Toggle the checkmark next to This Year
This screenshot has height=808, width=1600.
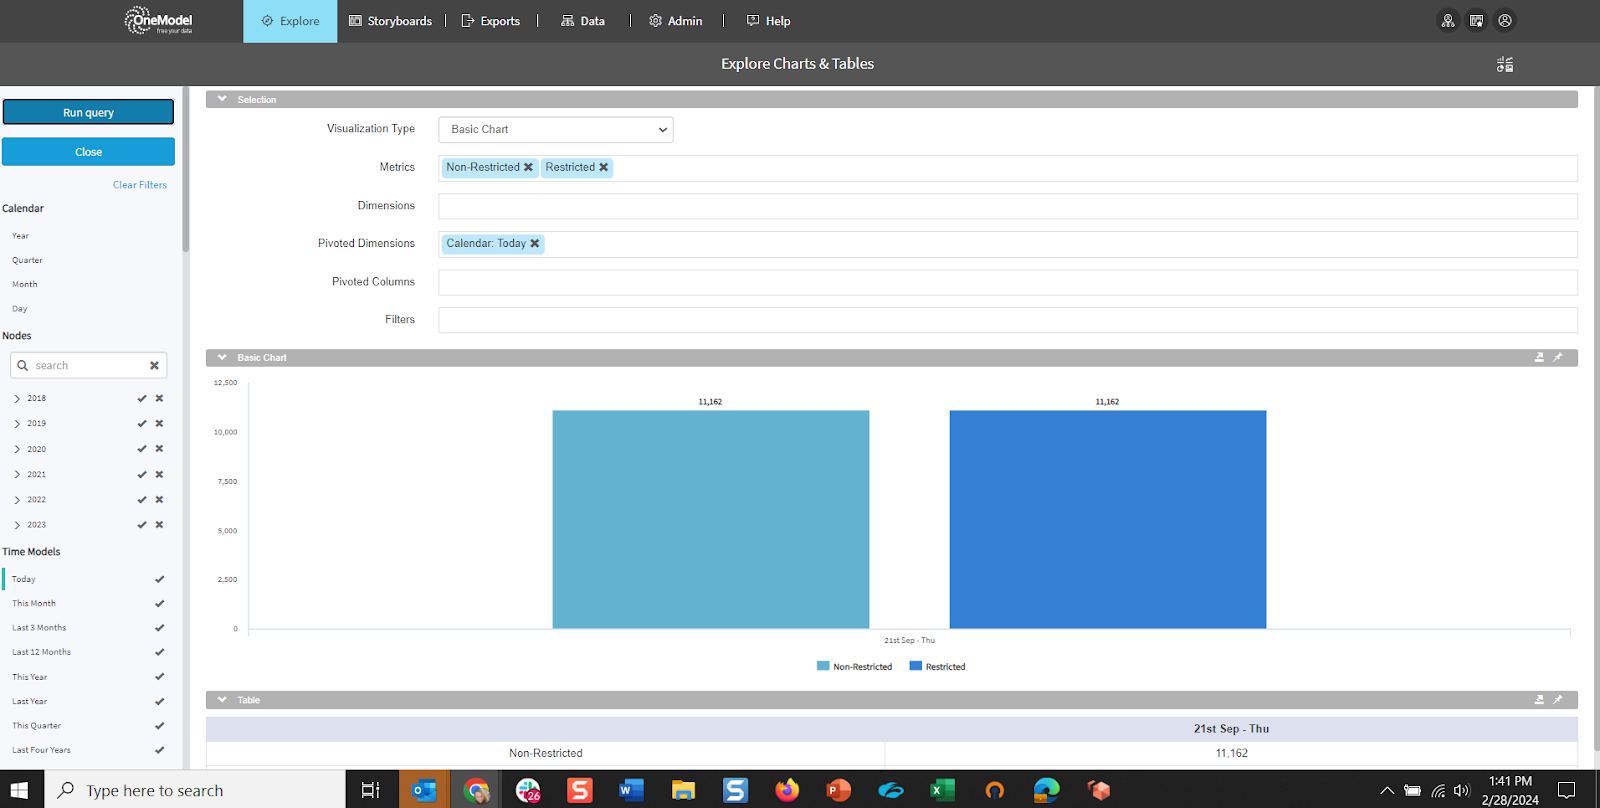click(159, 677)
